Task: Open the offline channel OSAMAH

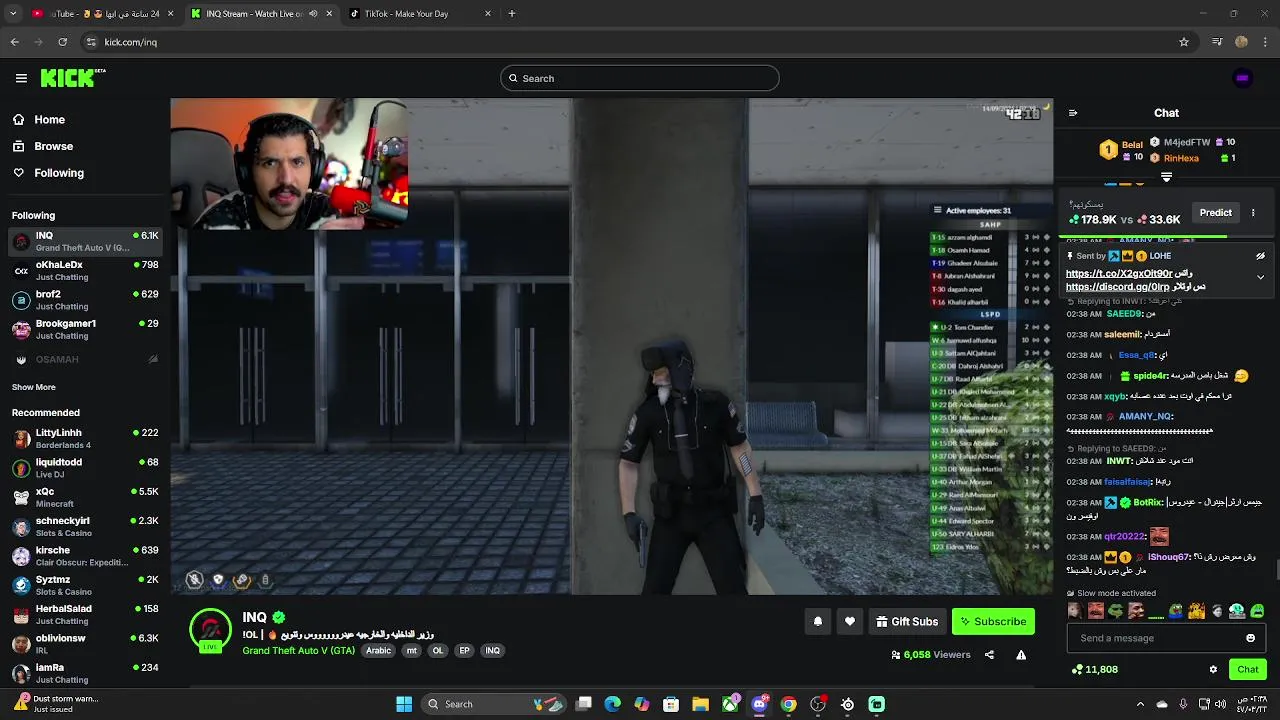Action: pos(85,359)
